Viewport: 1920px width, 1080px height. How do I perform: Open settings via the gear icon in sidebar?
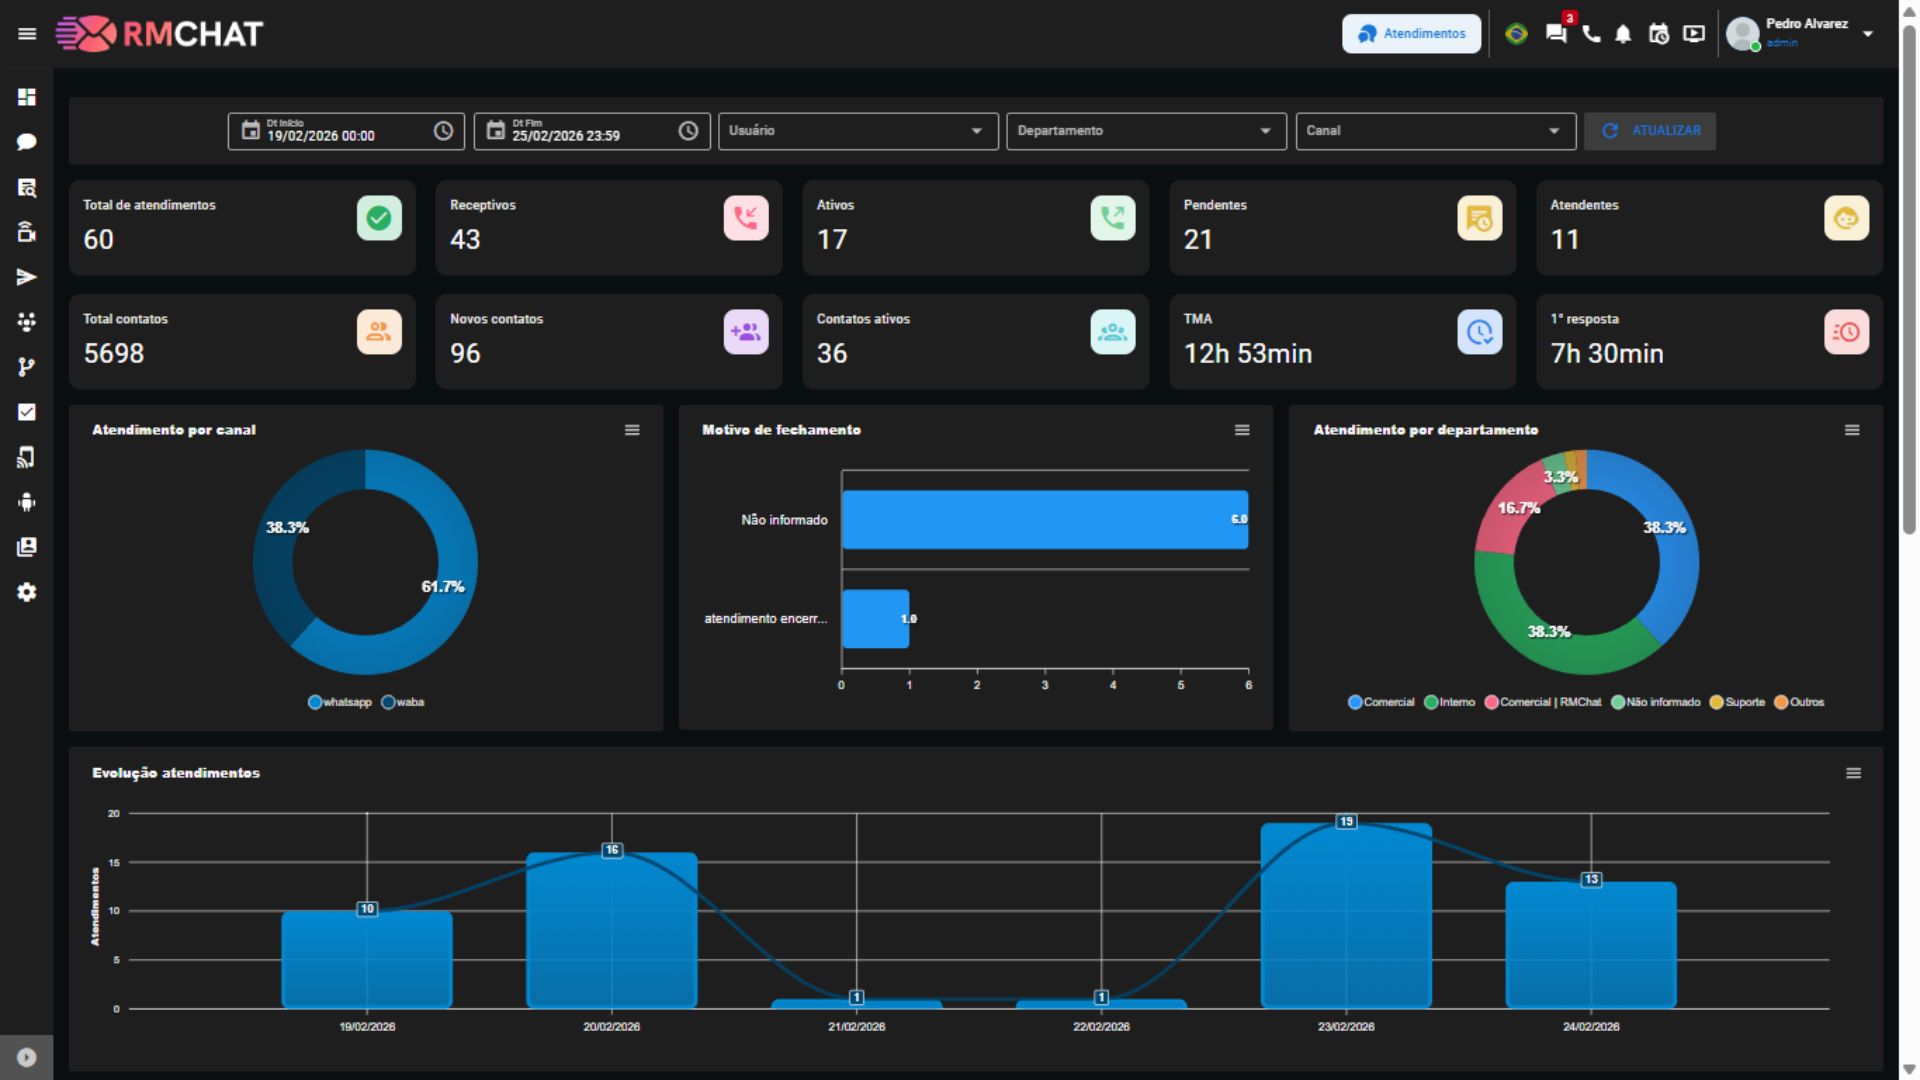[x=27, y=592]
